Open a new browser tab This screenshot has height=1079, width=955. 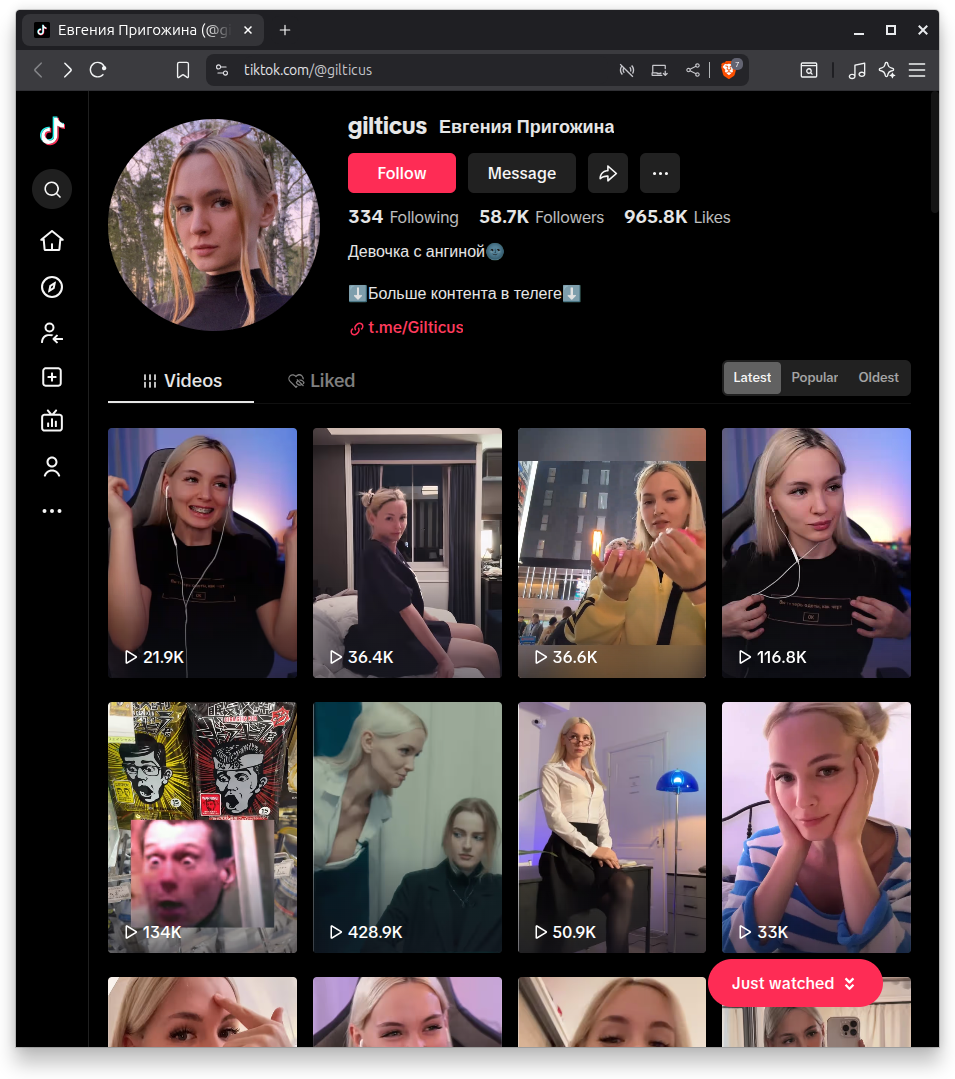pyautogui.click(x=285, y=30)
